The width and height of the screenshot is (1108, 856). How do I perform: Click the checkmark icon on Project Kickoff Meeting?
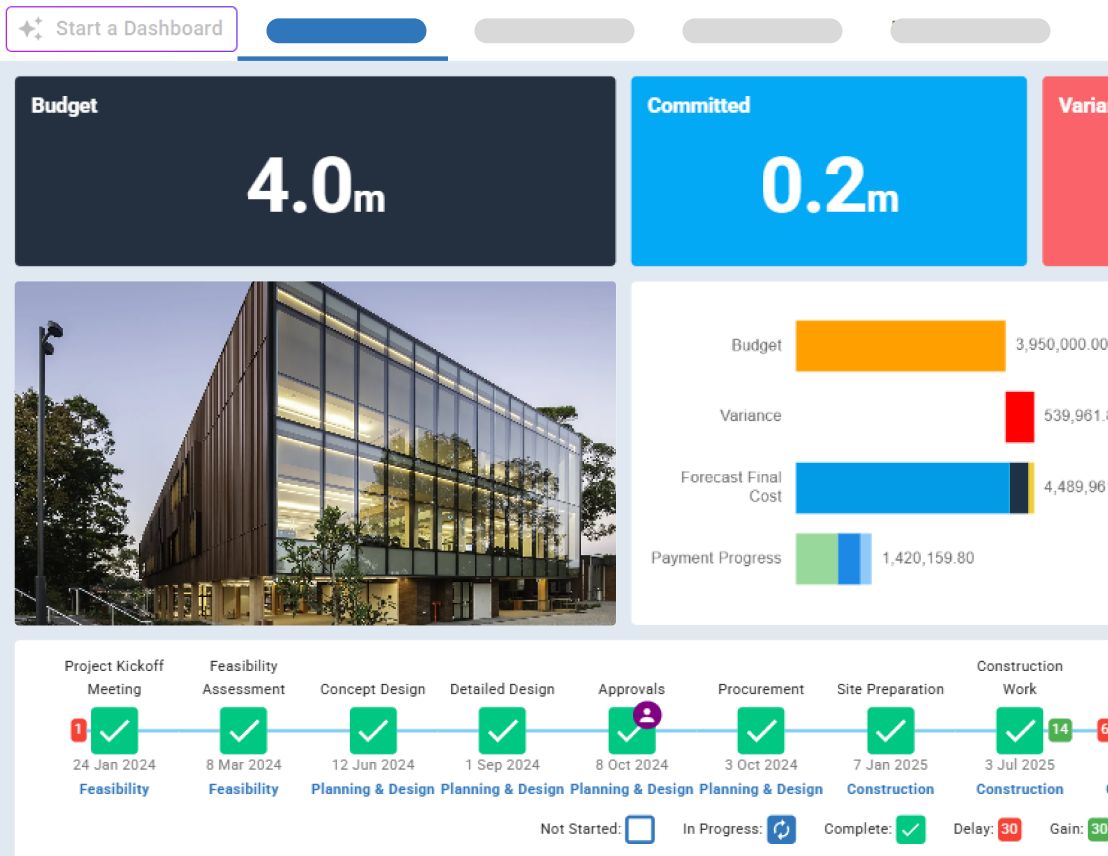114,730
